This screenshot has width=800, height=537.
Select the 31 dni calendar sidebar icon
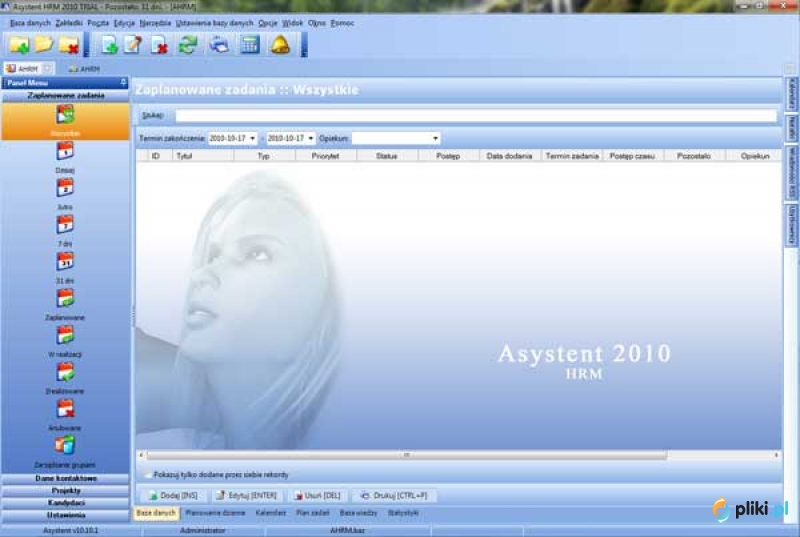pos(65,262)
